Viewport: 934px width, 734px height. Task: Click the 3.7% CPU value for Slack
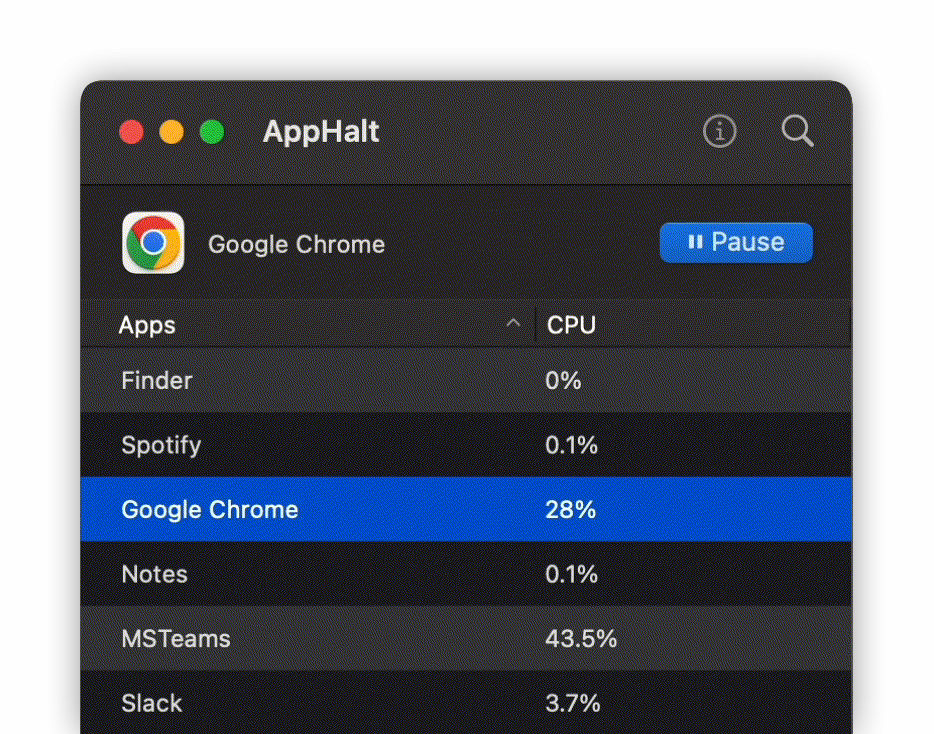[x=572, y=703]
